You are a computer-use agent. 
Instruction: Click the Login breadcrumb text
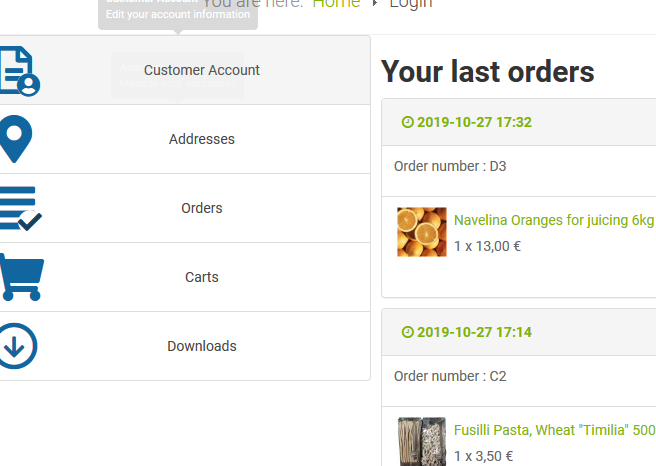point(411,4)
